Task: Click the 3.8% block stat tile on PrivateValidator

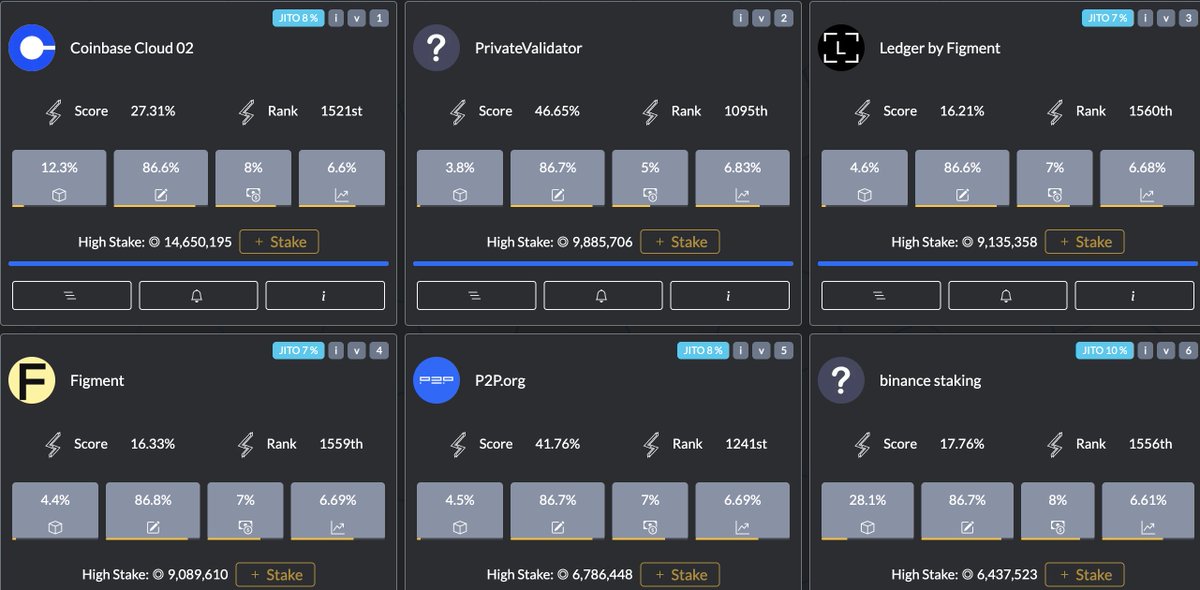Action: tap(460, 178)
